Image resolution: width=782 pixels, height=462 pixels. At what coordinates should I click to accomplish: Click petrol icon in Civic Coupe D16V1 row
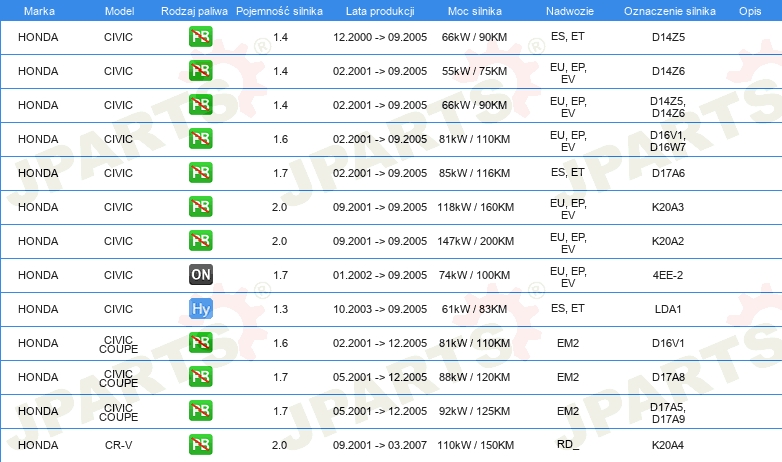tap(200, 342)
